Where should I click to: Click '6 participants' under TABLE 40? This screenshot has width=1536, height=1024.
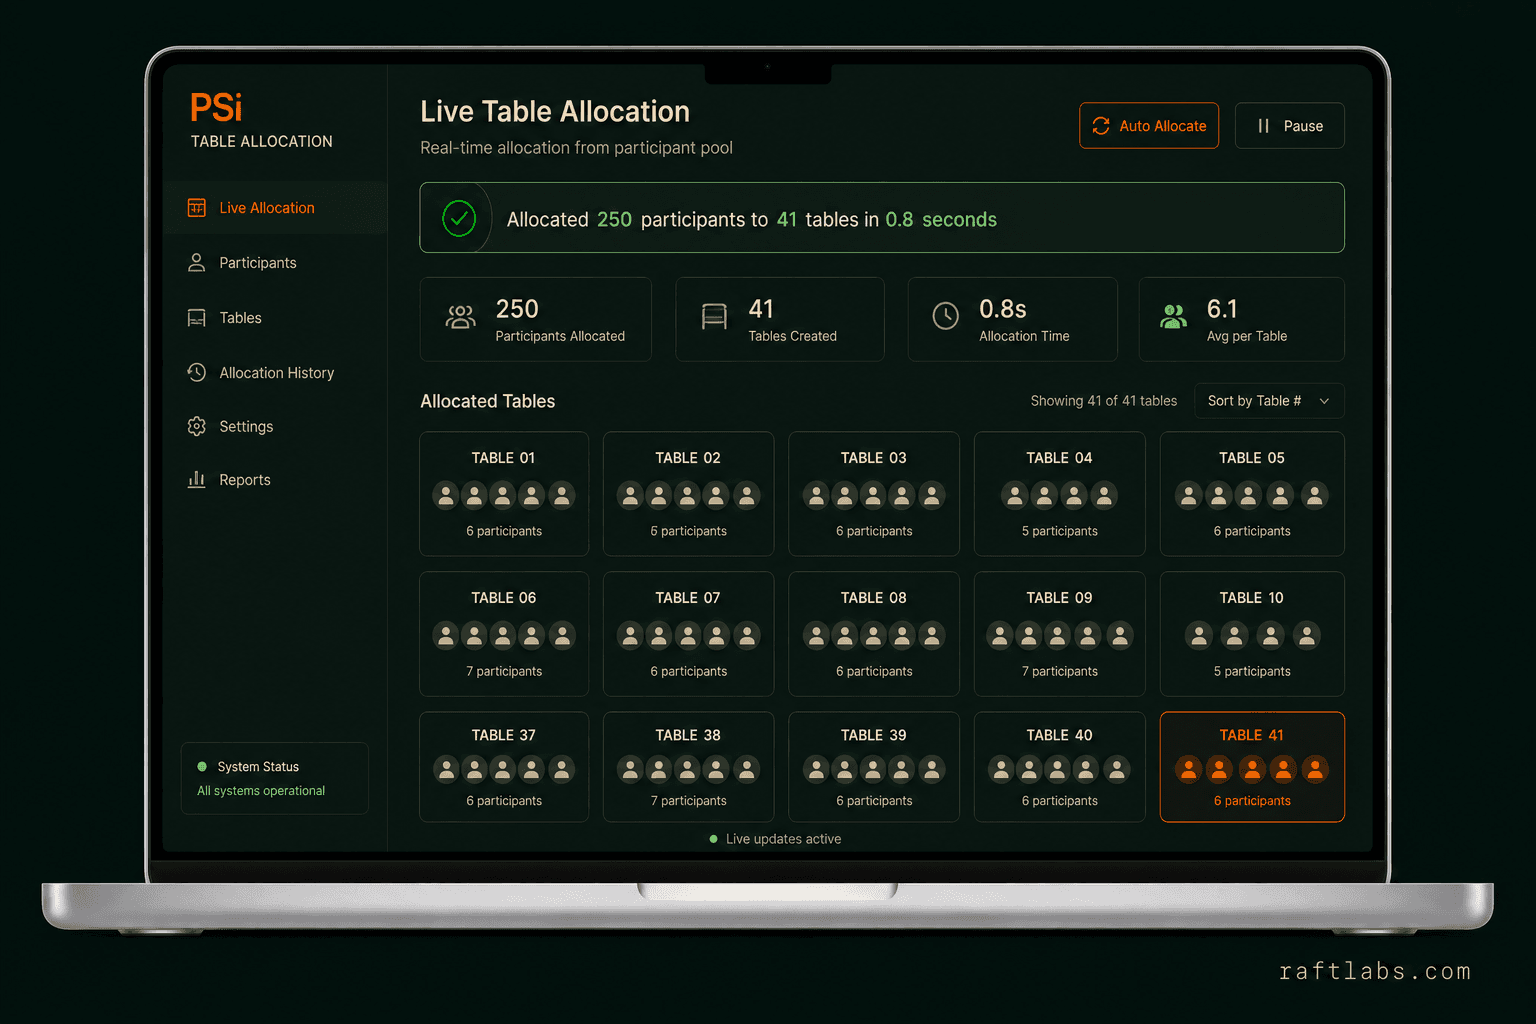1060,801
